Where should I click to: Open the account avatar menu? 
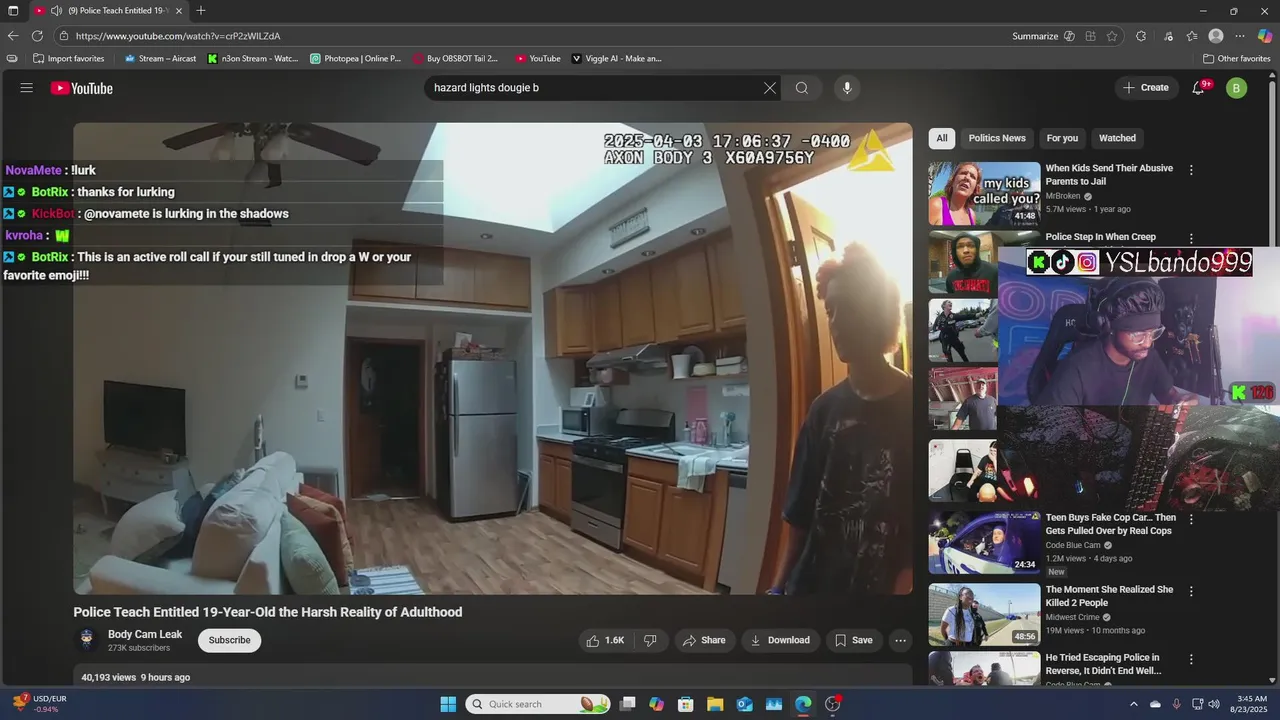(x=1237, y=88)
